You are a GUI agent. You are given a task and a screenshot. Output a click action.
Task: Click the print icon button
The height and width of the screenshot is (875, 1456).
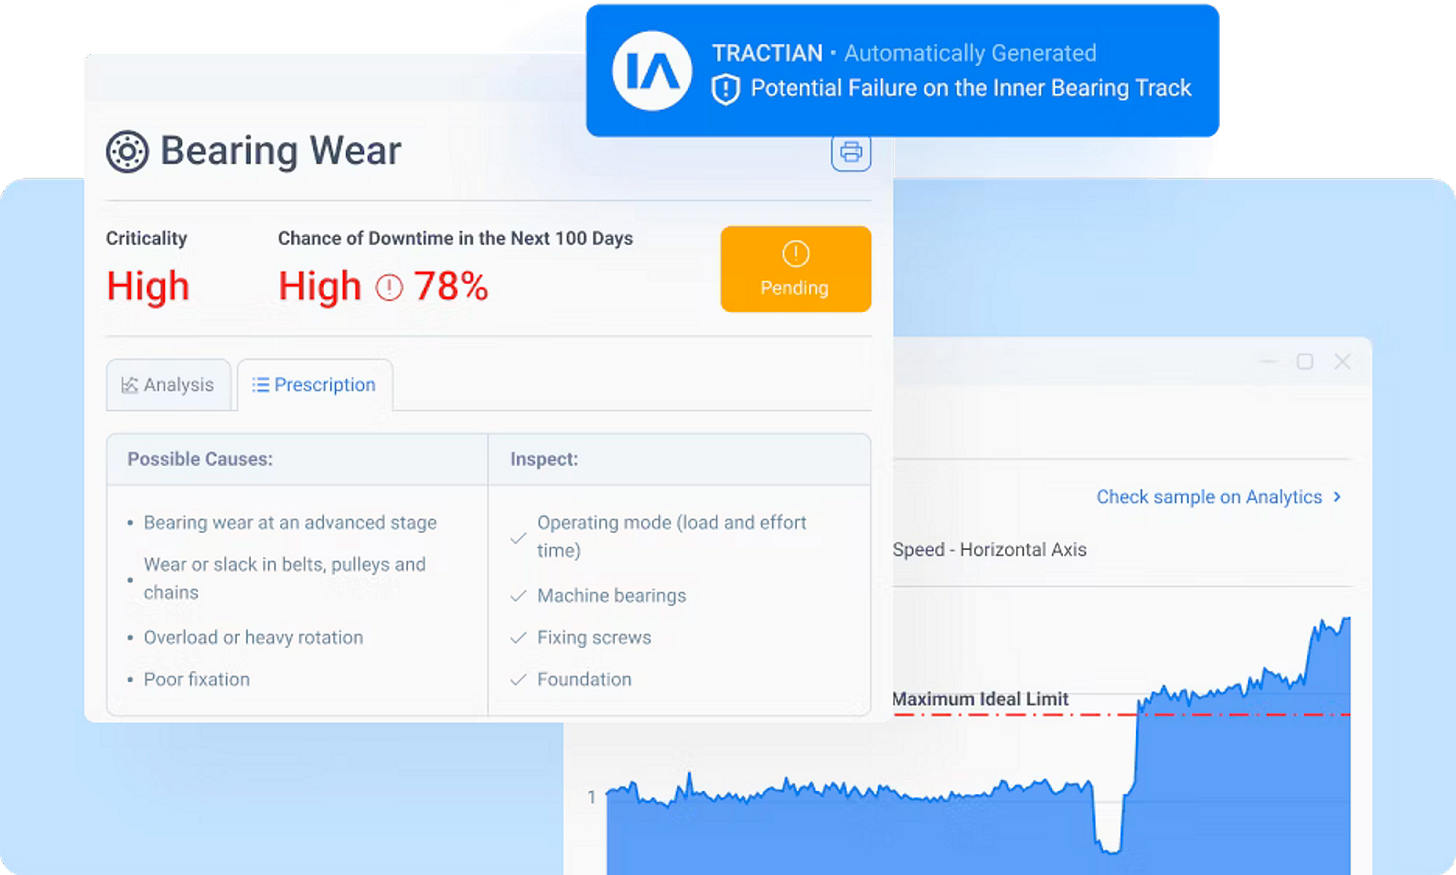(x=851, y=152)
